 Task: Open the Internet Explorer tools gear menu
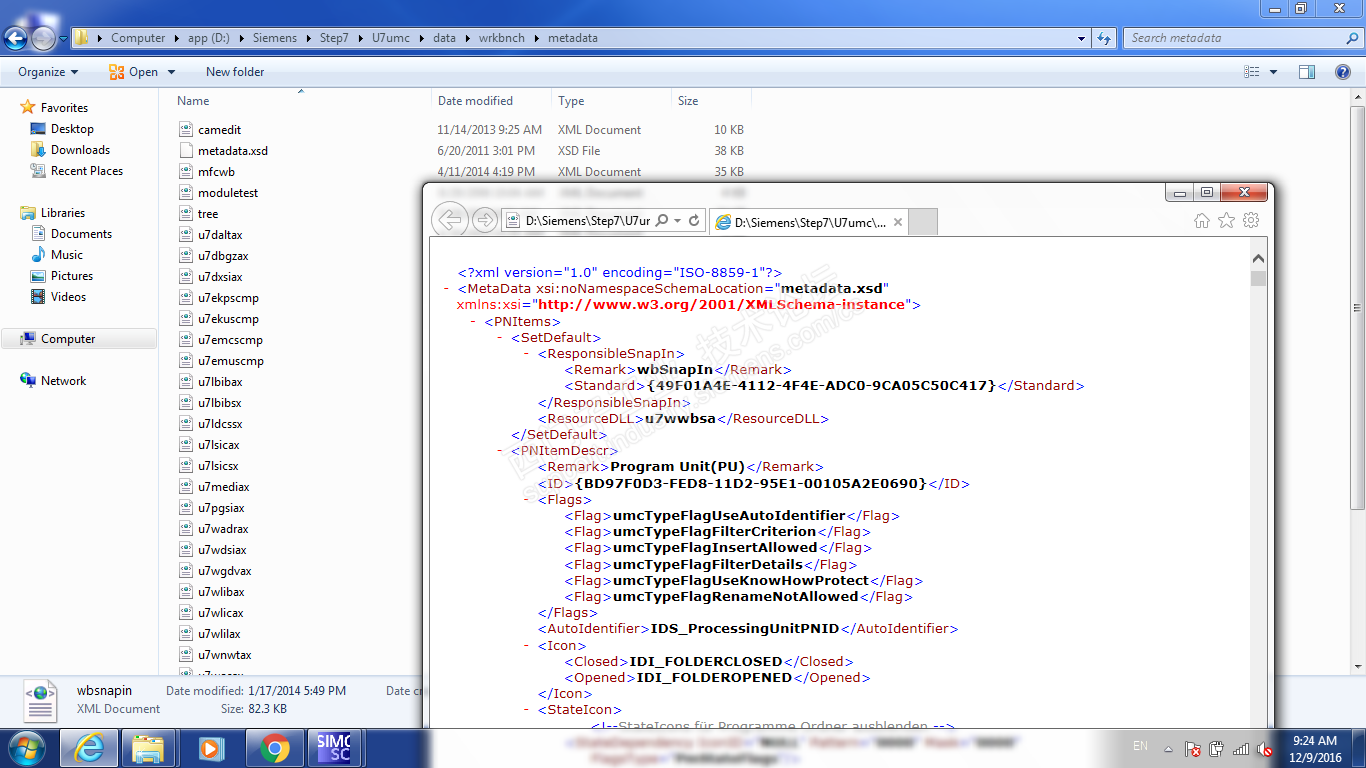coord(1251,221)
